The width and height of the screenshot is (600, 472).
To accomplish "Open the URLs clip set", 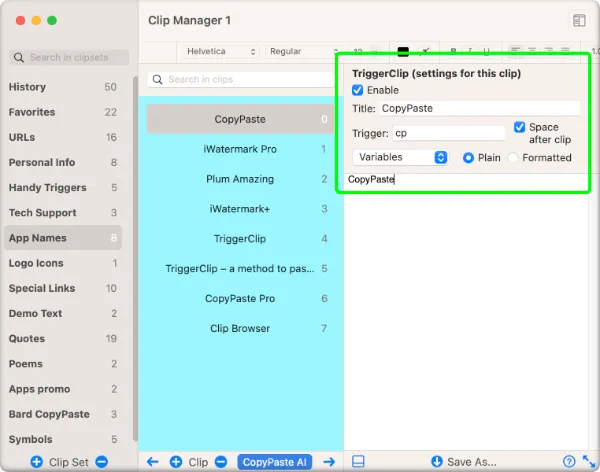I will (x=63, y=137).
